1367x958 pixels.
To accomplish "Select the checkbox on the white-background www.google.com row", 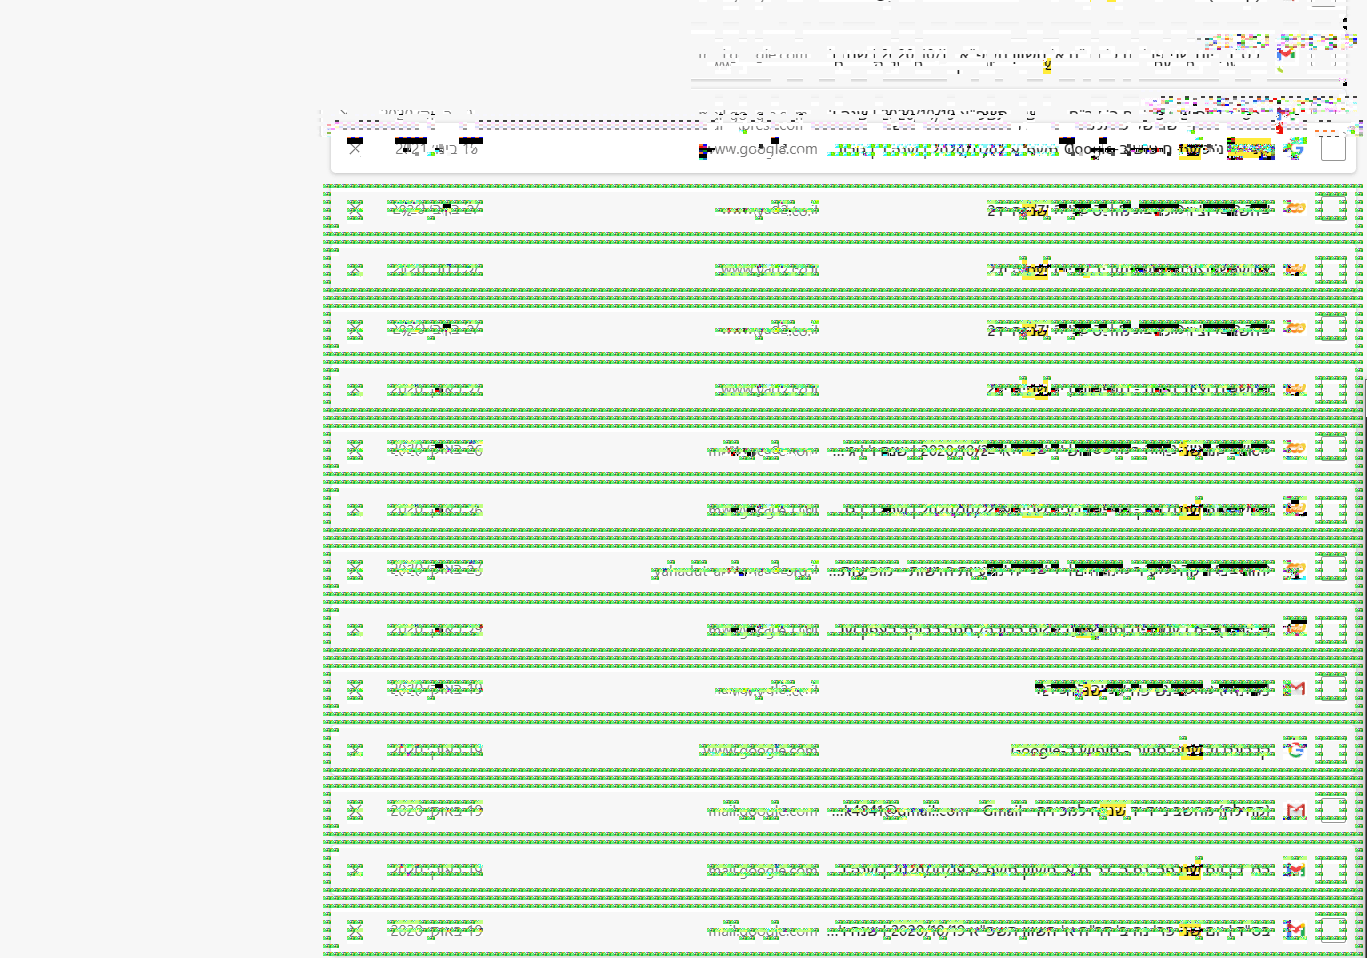I will pos(1332,149).
